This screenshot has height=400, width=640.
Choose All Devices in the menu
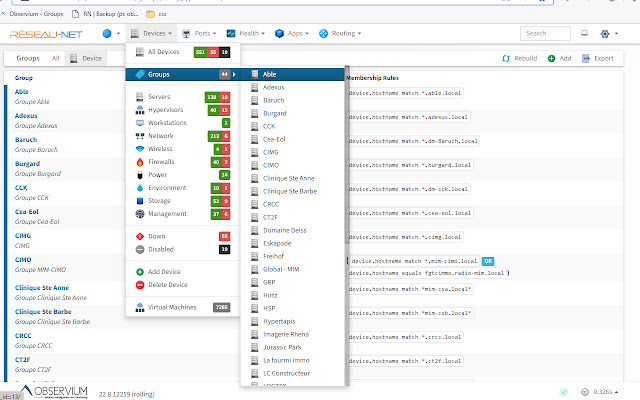pos(183,52)
